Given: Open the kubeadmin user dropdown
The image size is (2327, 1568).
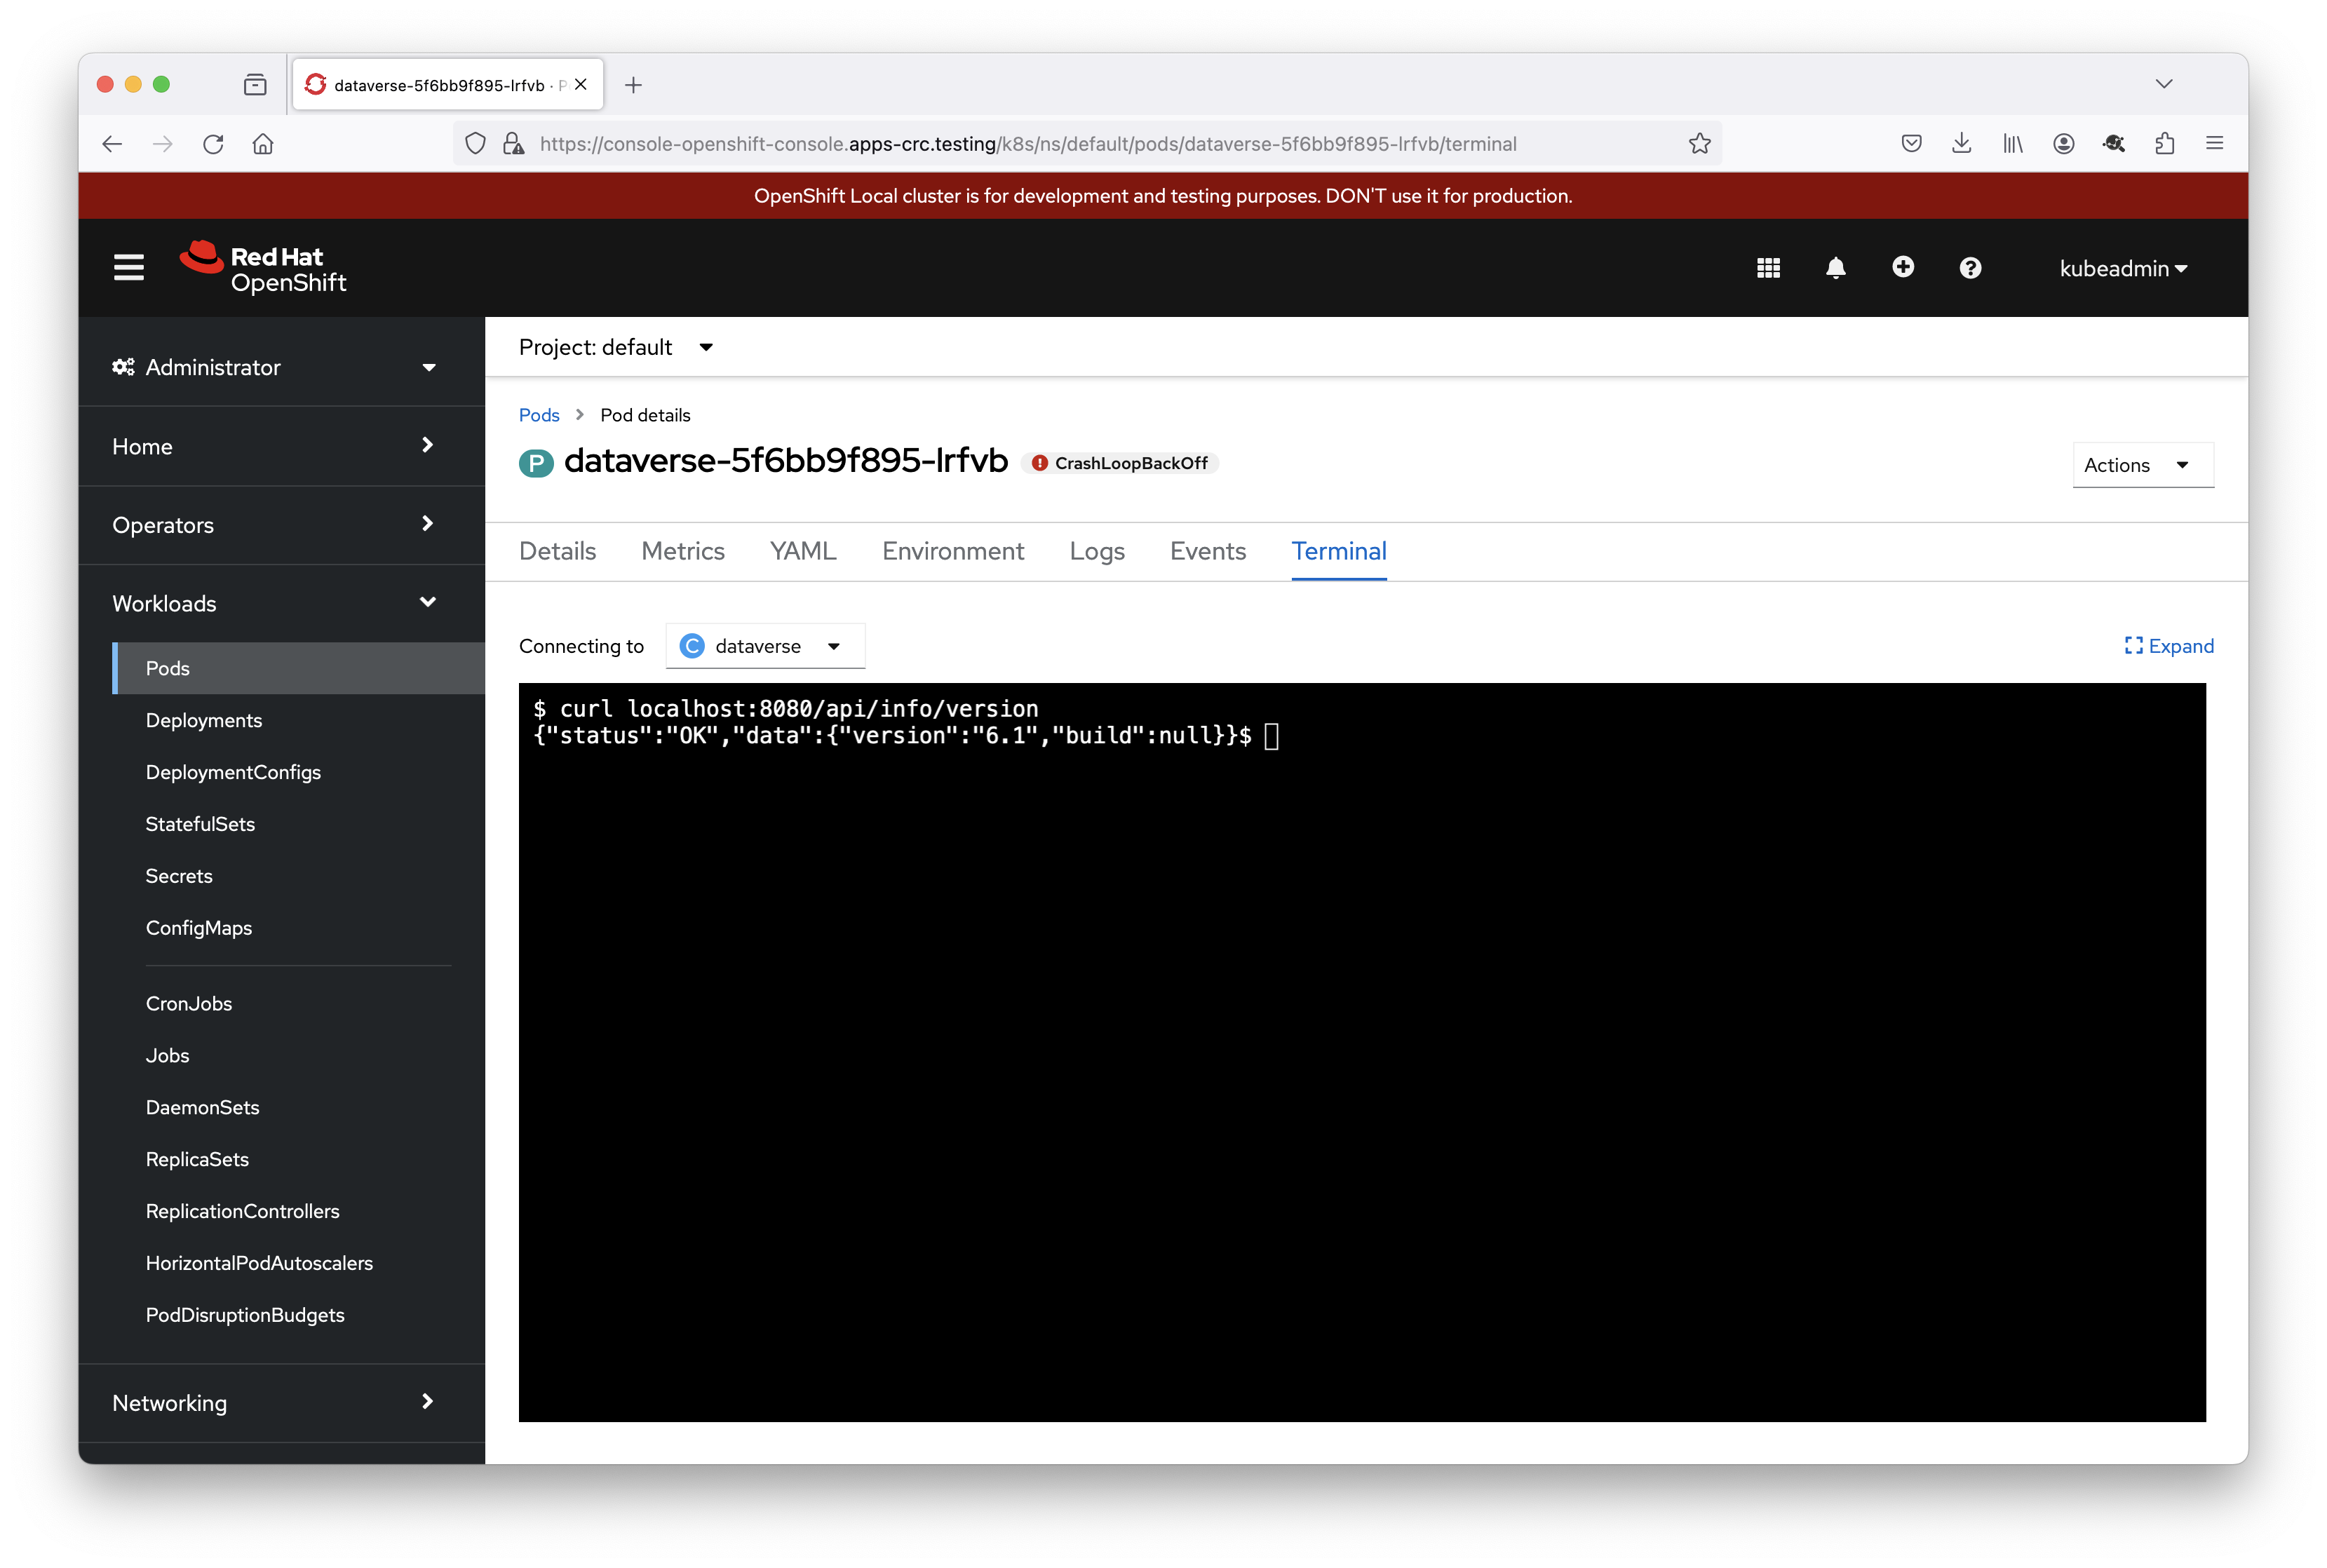Looking at the screenshot, I should tap(2123, 268).
